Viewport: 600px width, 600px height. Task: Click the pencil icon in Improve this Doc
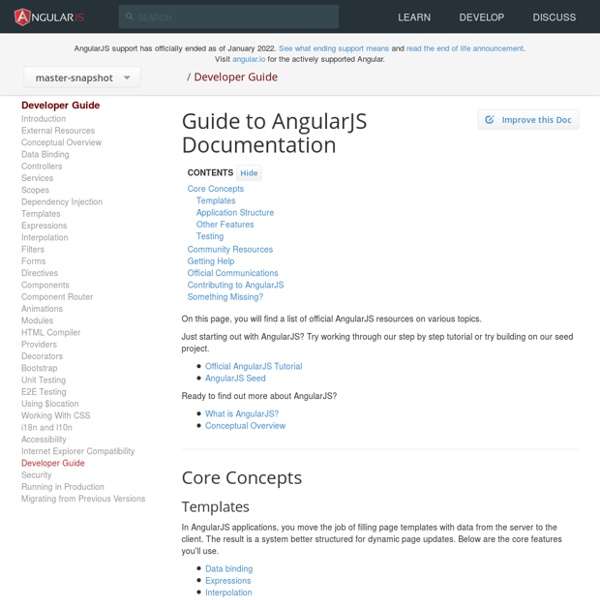[489, 120]
